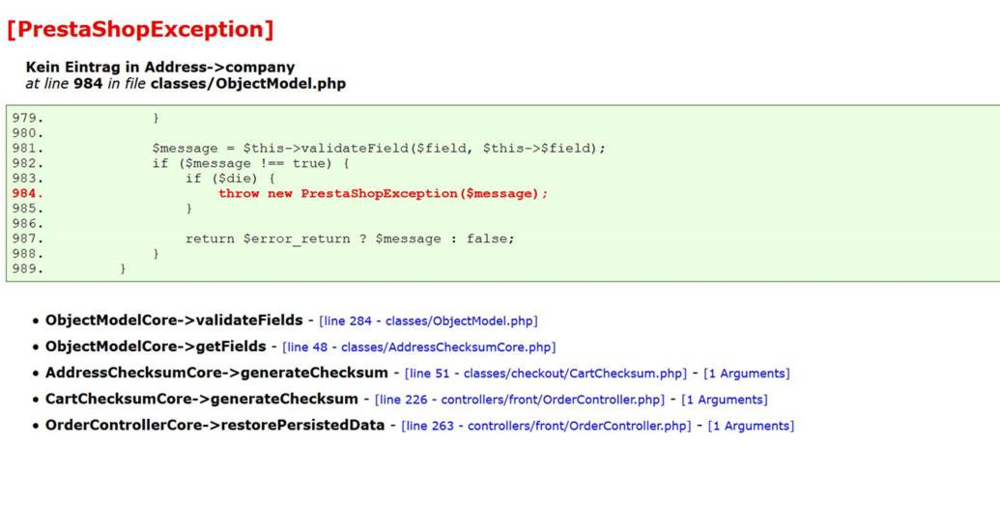Click the $message = $this->validateField code line

379,148
